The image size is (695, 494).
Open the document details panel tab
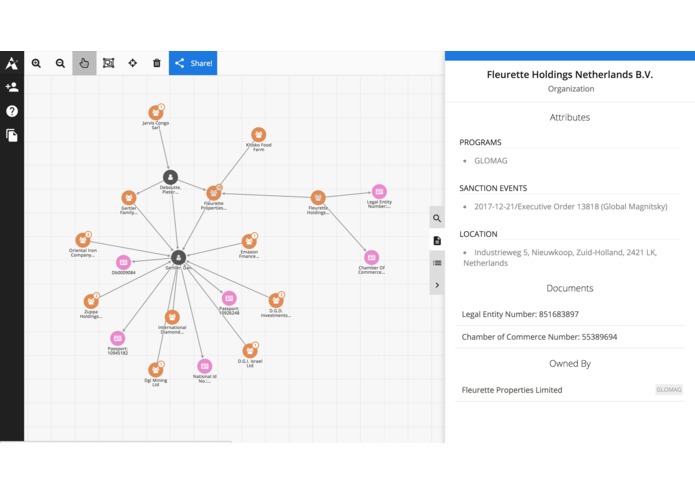pos(437,241)
